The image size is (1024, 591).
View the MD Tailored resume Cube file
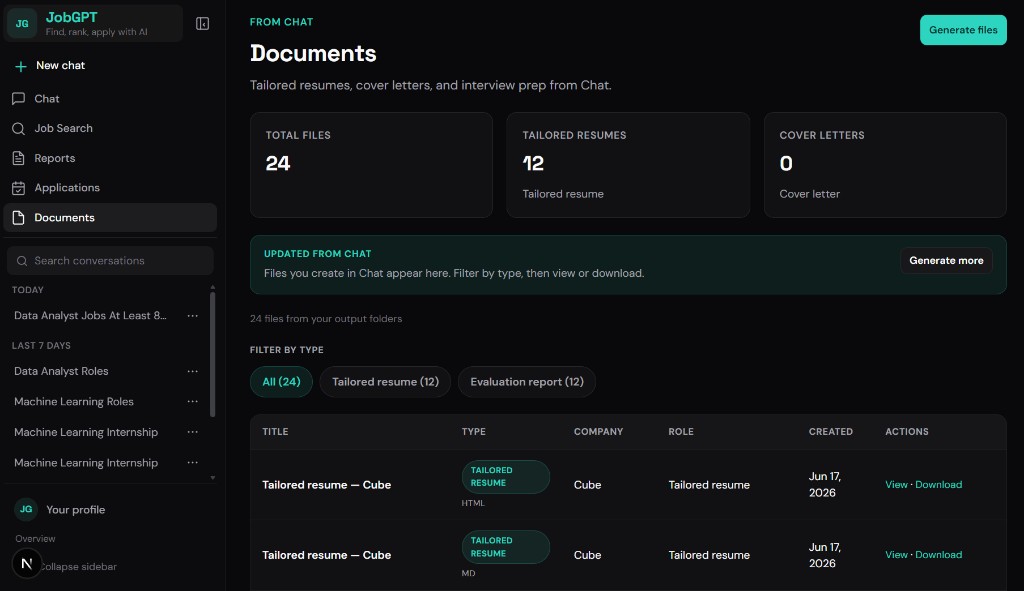pos(896,554)
